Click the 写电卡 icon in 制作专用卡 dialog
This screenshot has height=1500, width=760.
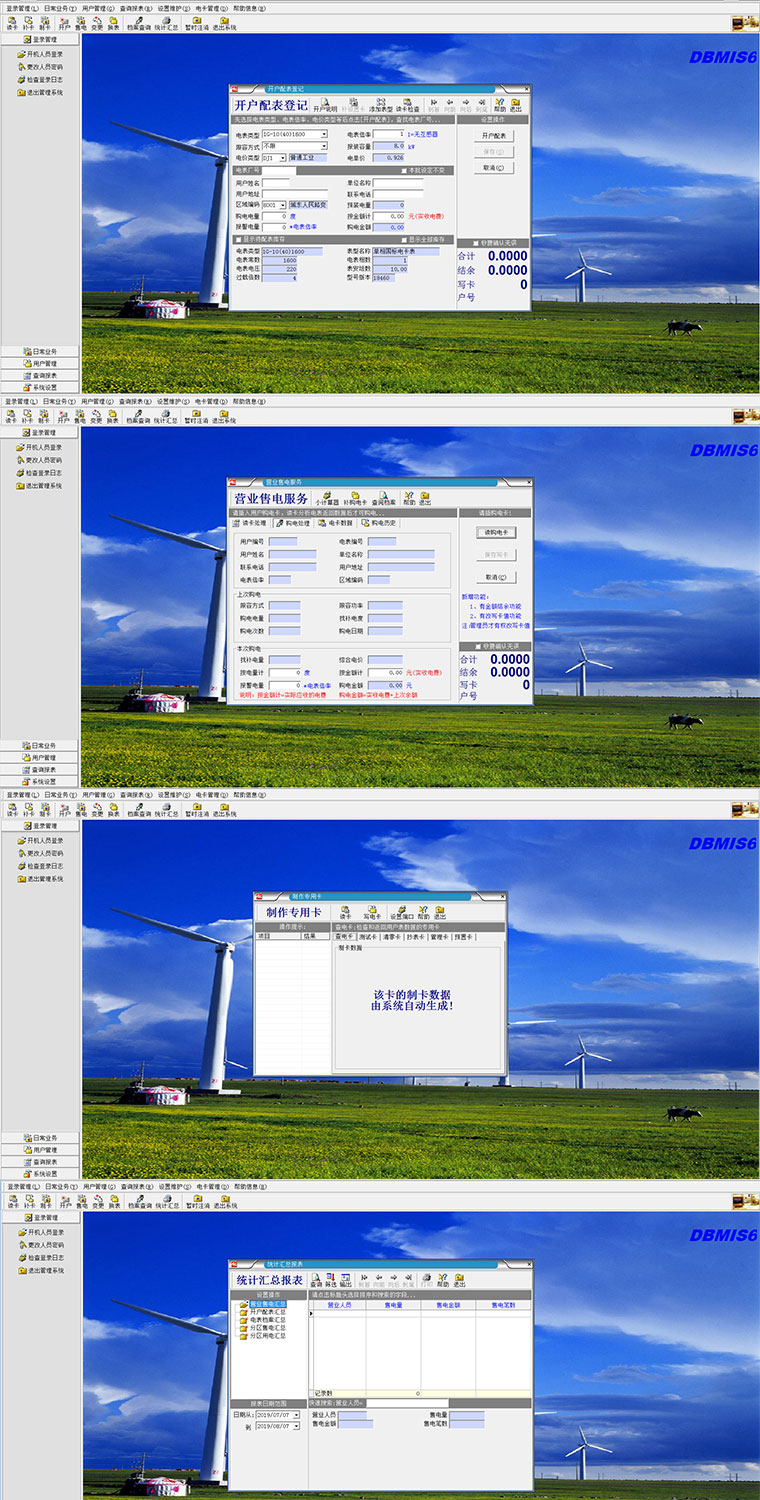372,911
